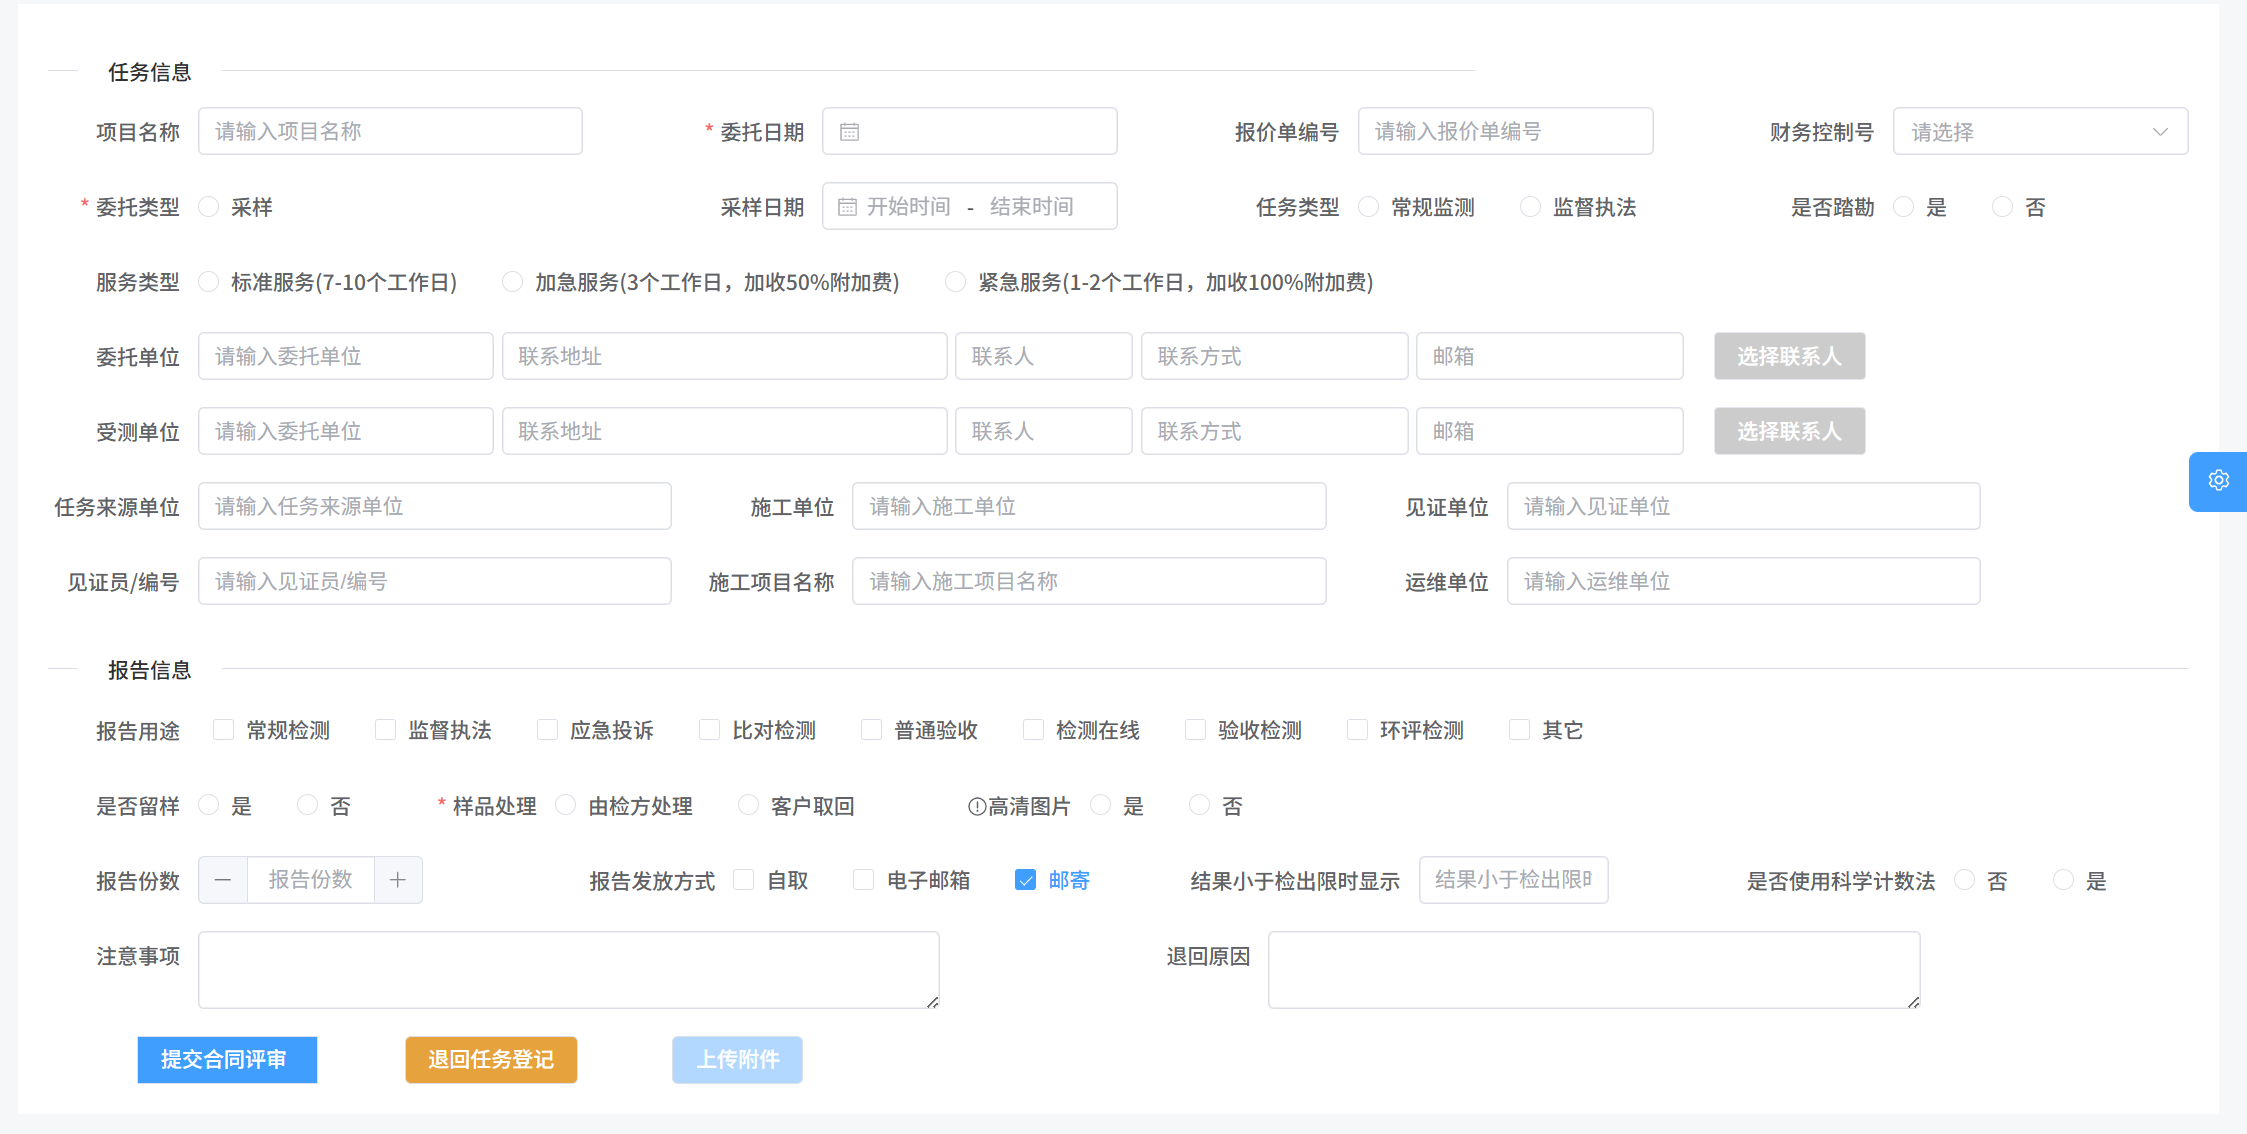Uncheck the 邮寄 delivery checkbox
This screenshot has height=1134, width=2247.
click(1026, 880)
